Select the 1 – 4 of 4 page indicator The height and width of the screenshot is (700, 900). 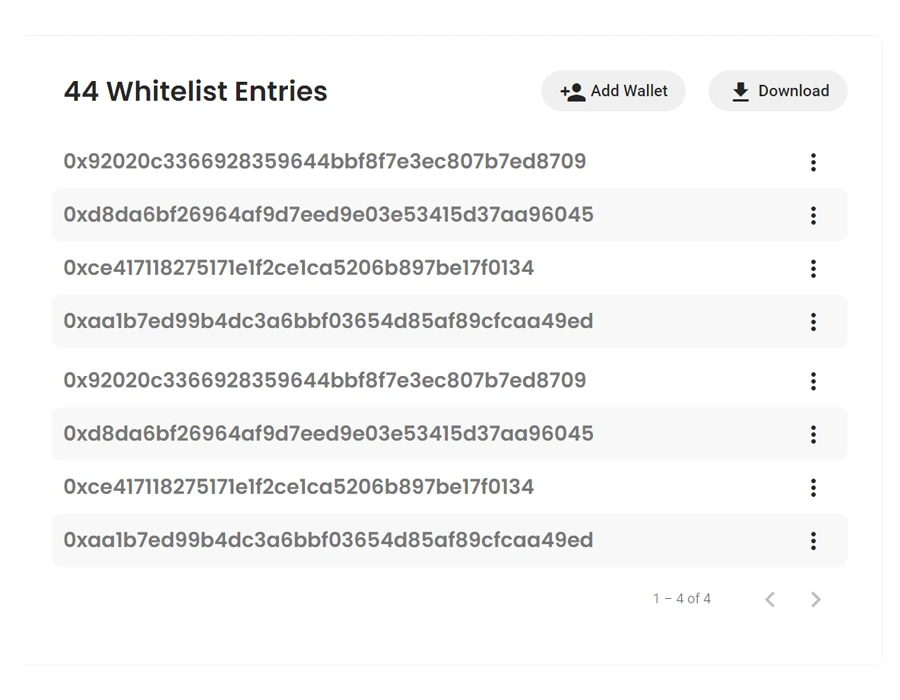click(680, 598)
